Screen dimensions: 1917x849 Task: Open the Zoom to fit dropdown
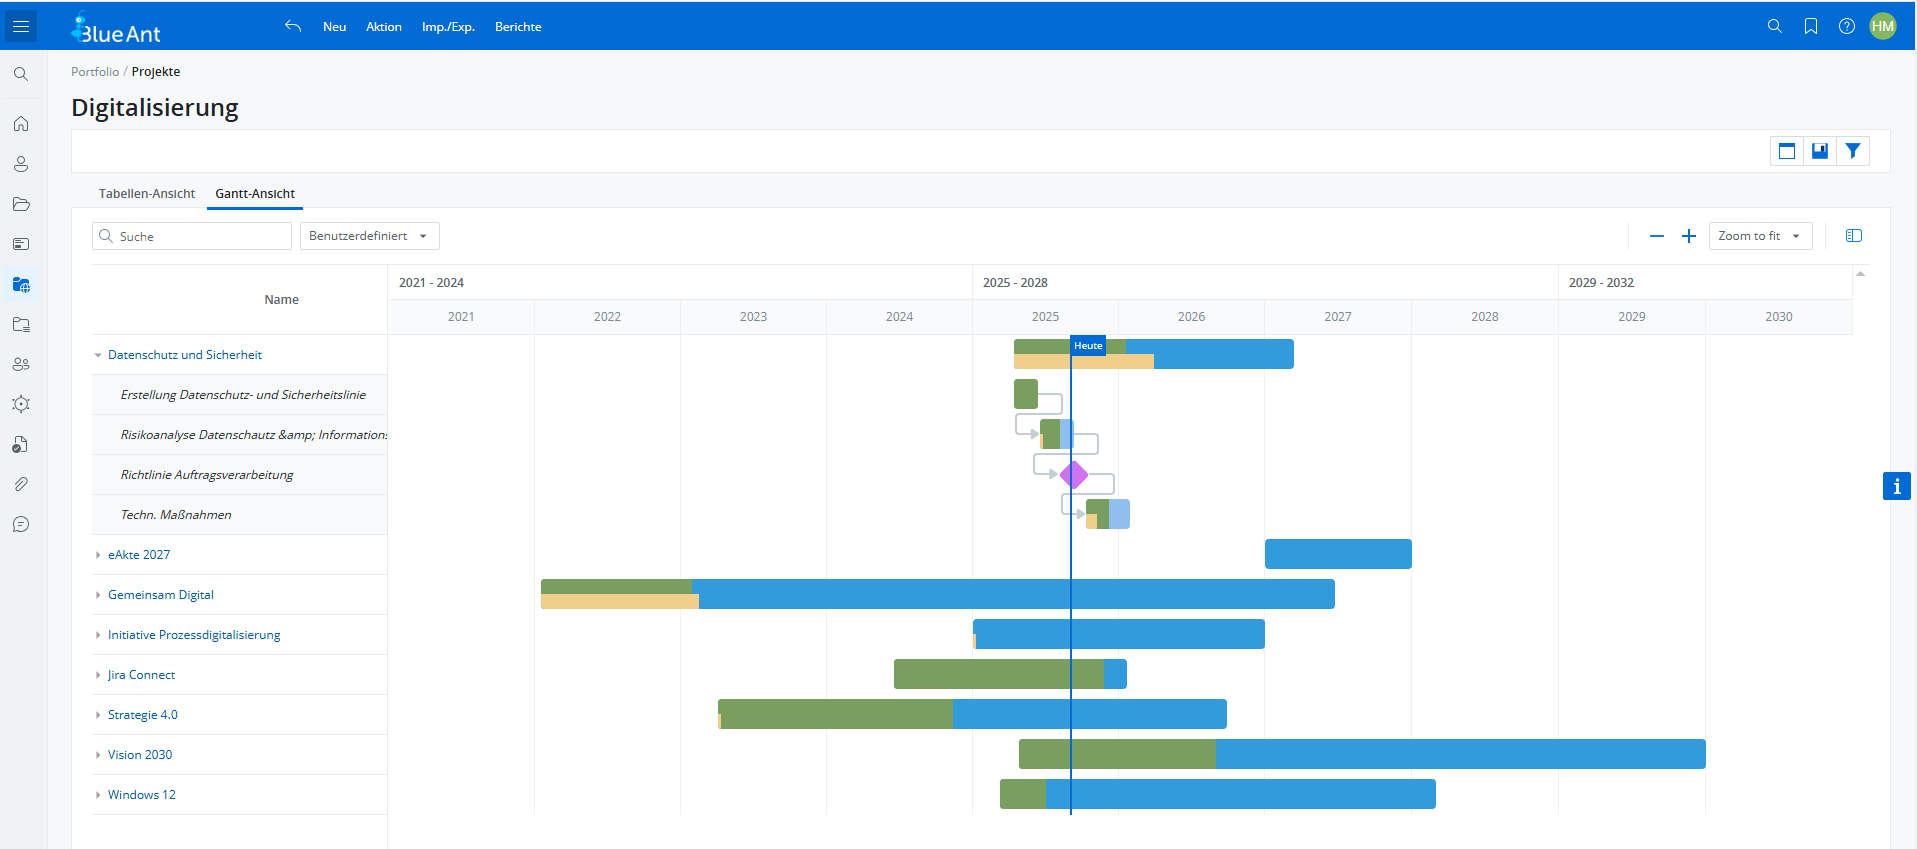(x=1760, y=236)
